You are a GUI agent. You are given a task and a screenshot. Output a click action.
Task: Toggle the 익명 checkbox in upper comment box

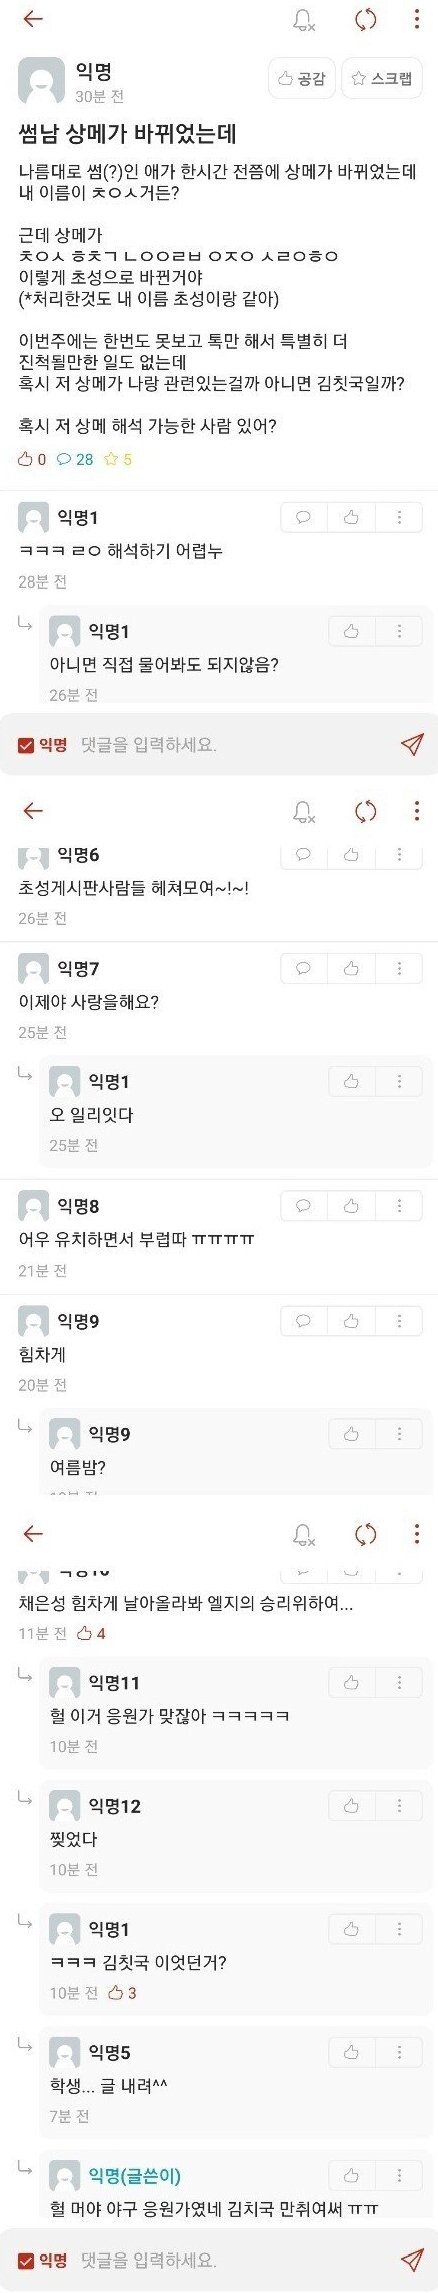pos(26,744)
